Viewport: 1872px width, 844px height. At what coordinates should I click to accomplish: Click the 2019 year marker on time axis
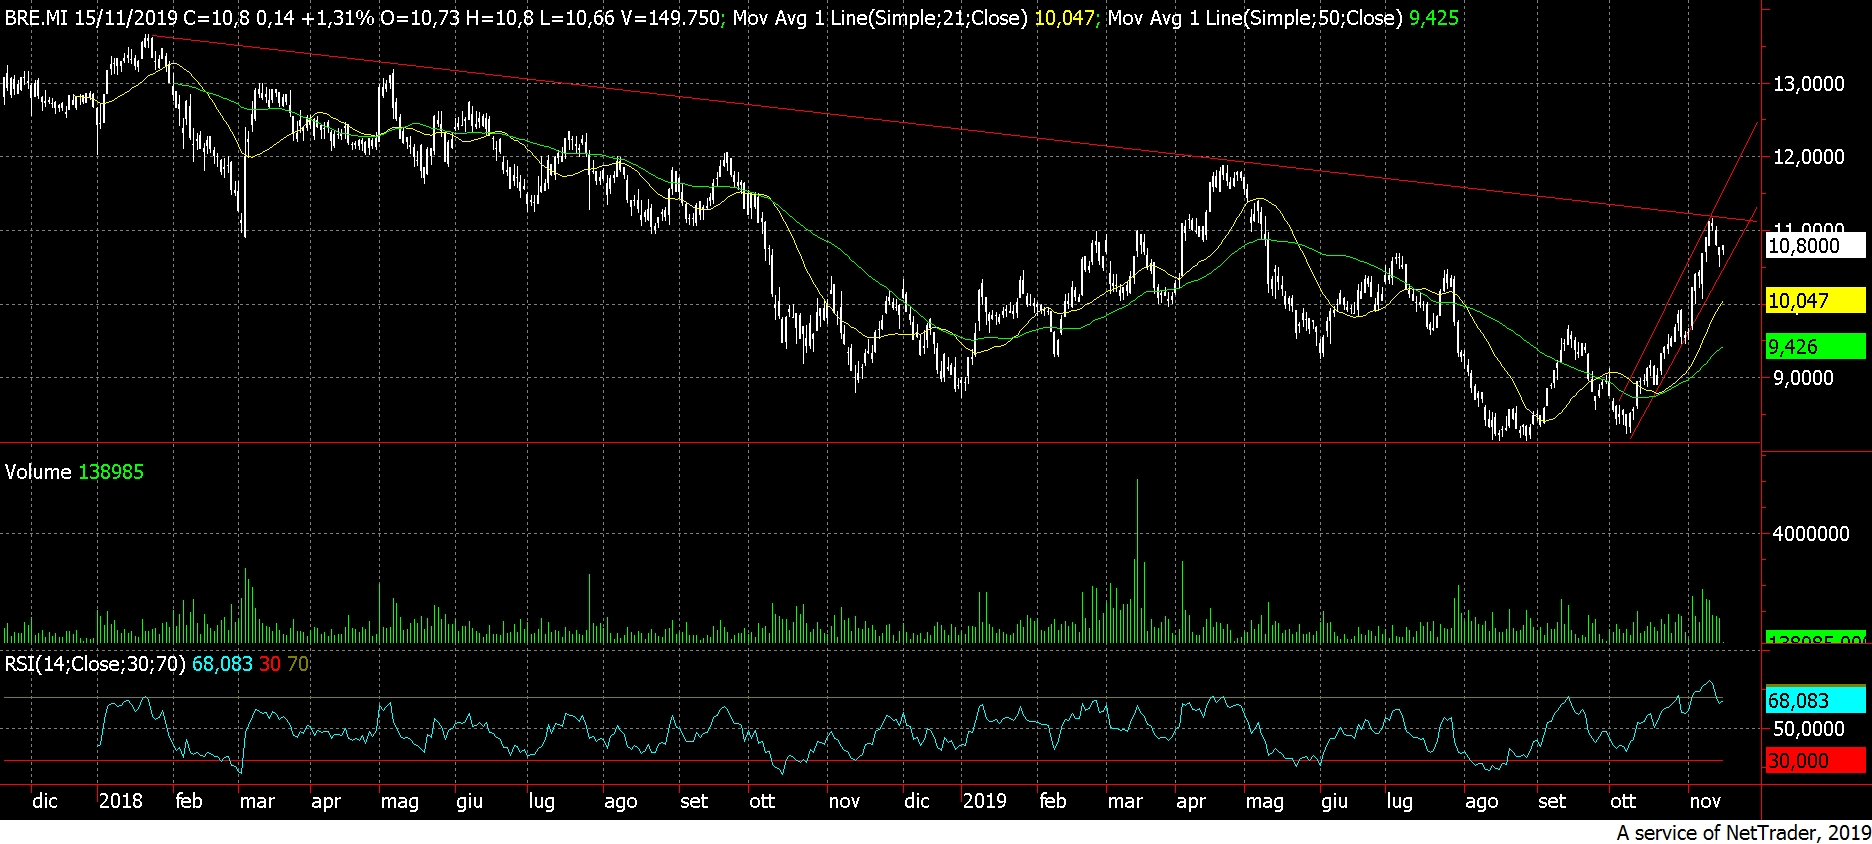(x=984, y=801)
